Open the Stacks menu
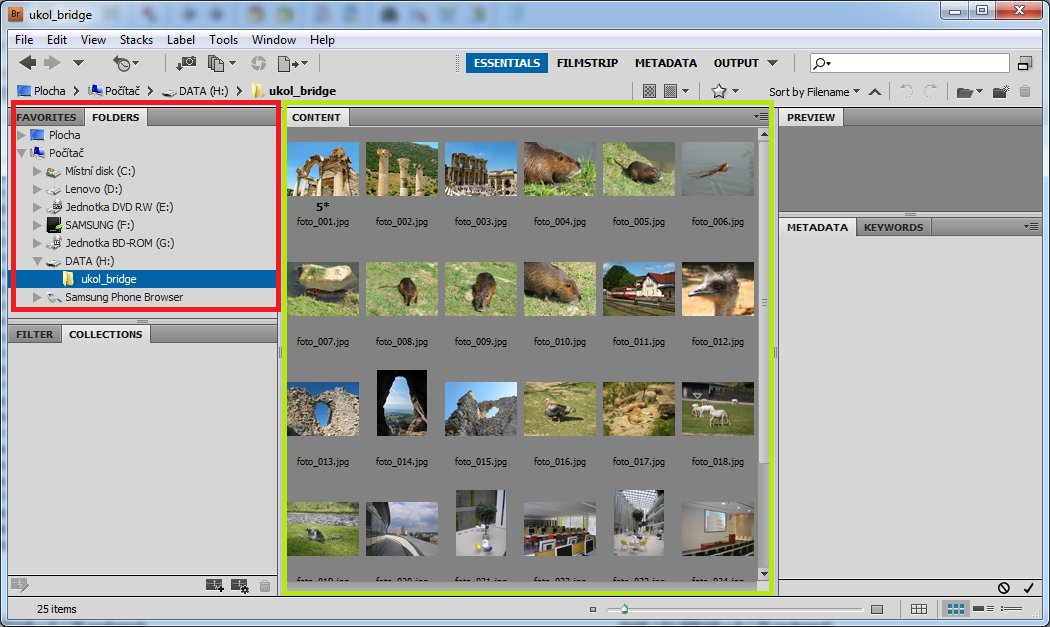 [136, 40]
